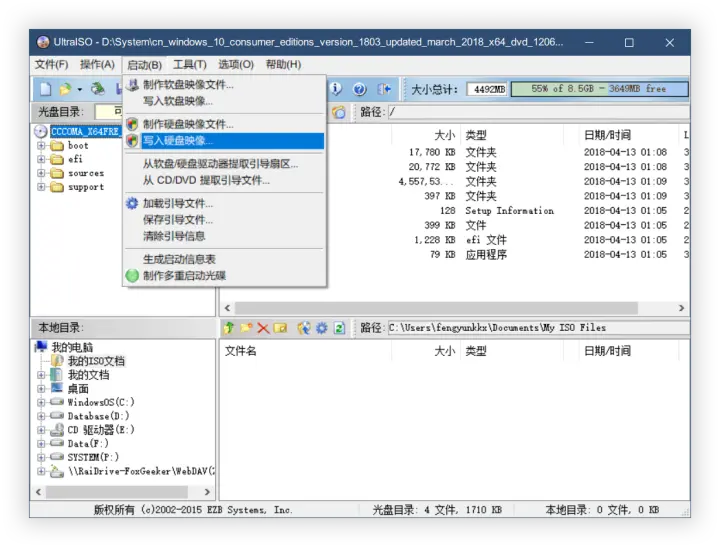The height and width of the screenshot is (547, 720).
Task: Click the 我的ISO文档 icon
Action: pyautogui.click(x=57, y=361)
